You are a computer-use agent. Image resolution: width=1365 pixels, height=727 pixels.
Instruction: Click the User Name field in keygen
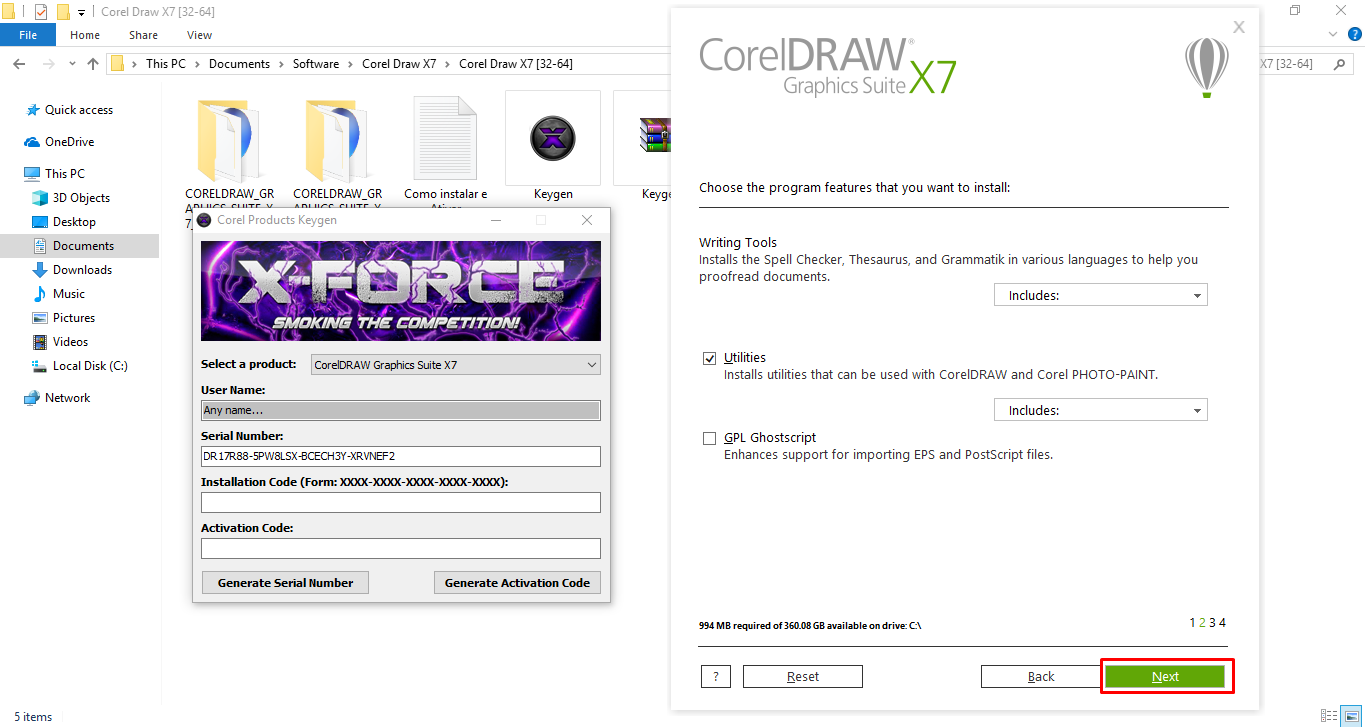pos(401,410)
